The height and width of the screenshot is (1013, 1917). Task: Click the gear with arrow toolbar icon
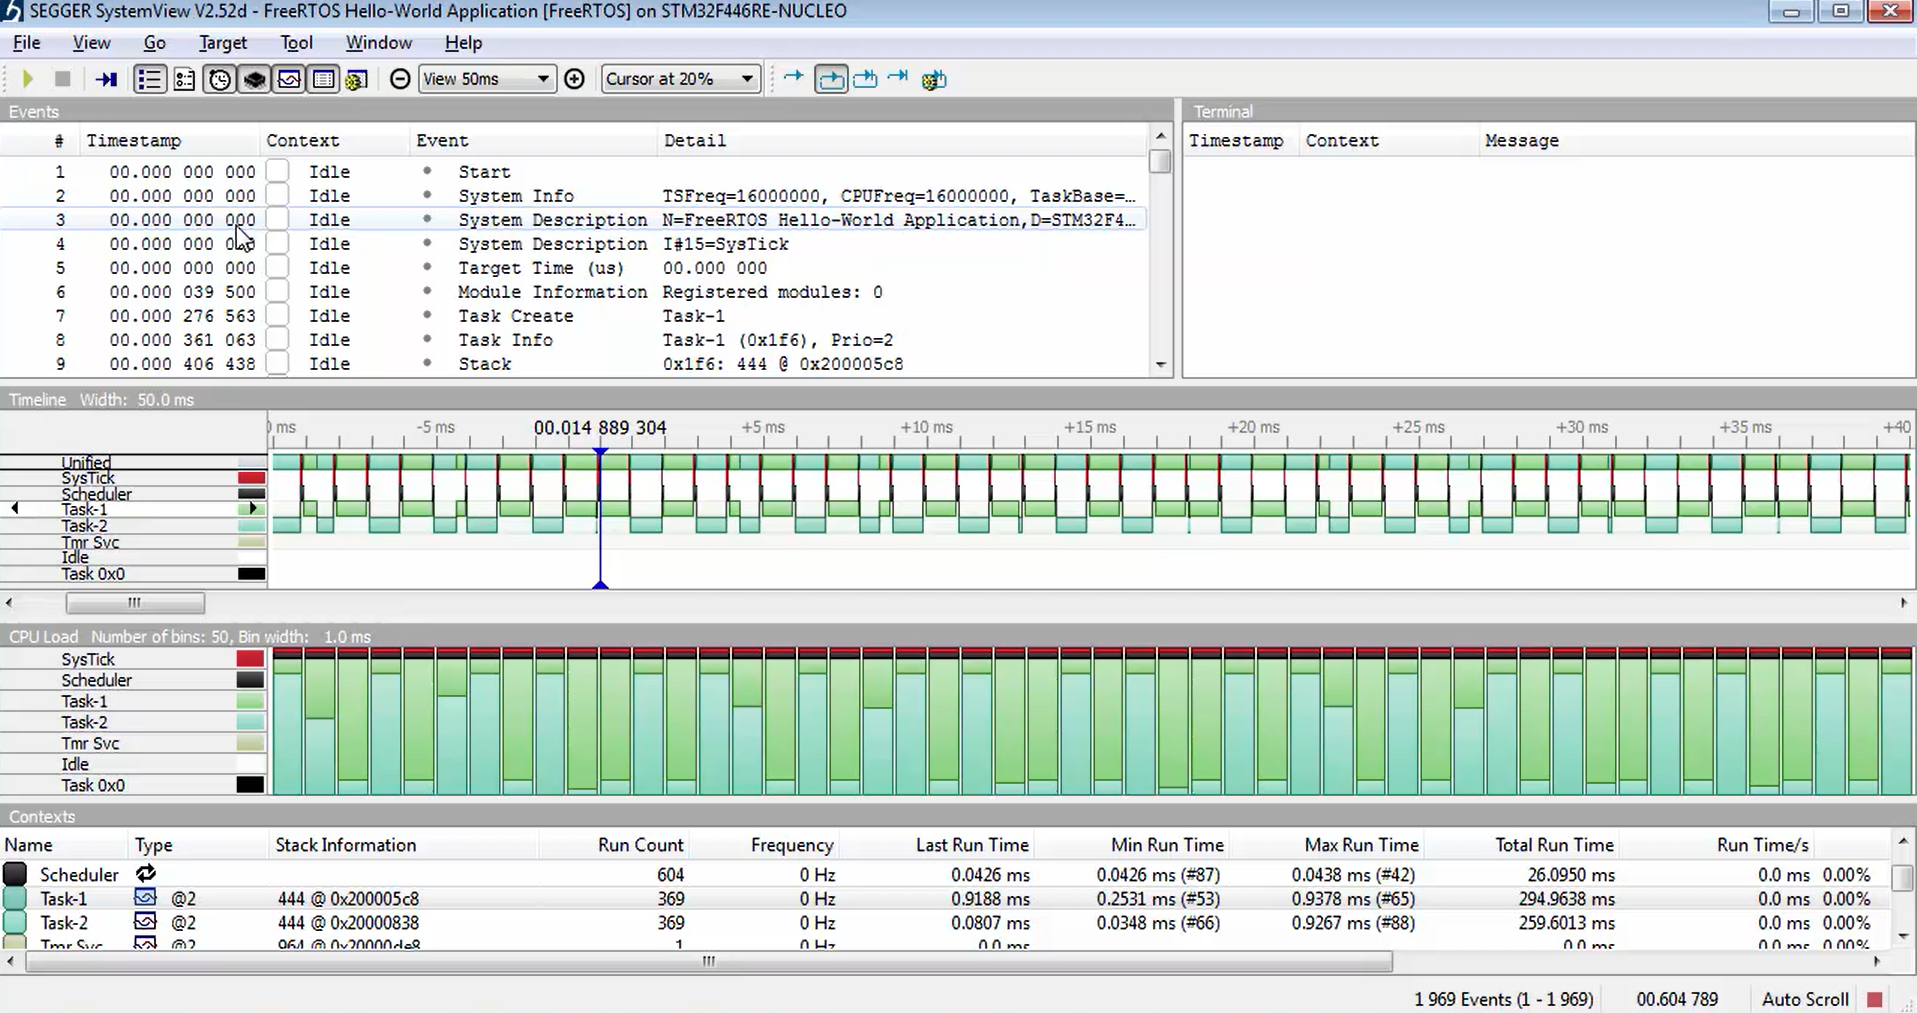pos(933,79)
